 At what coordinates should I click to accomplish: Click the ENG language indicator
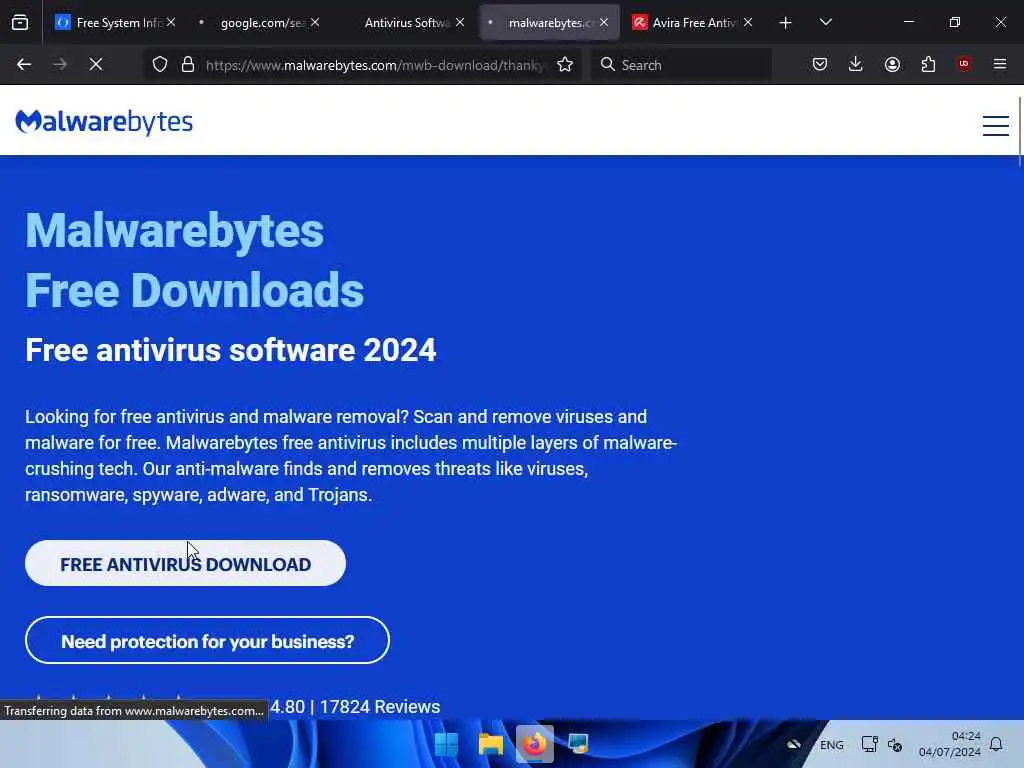[831, 744]
